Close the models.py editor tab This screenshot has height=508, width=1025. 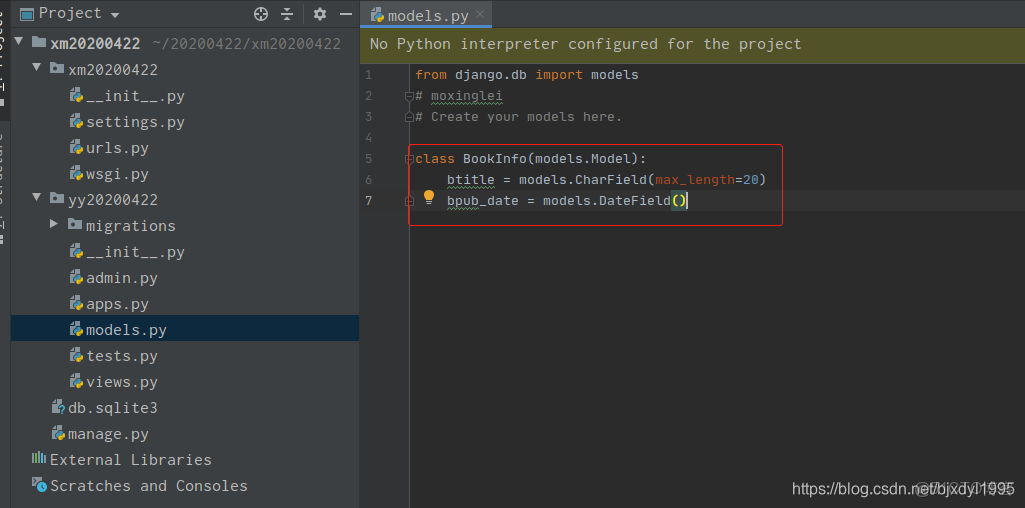pos(480,14)
